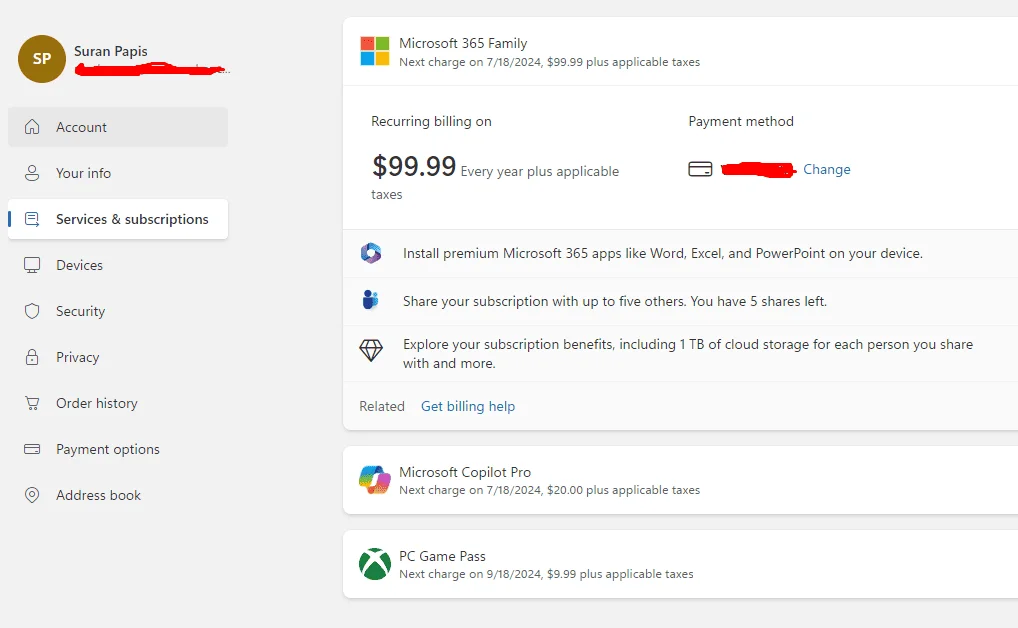Click Explore your subscription benefits row
This screenshot has width=1018, height=628.
coord(680,353)
